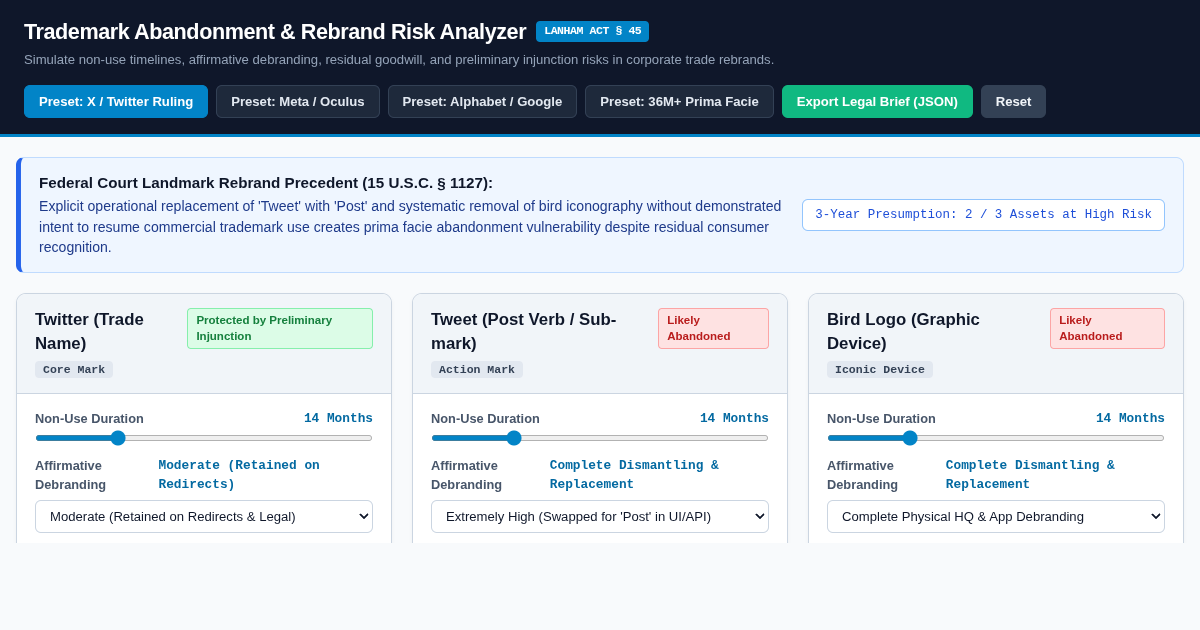Click 'Protected by Preliminary Injunction' status badge
Image resolution: width=1200 pixels, height=630 pixels.
click(x=280, y=328)
